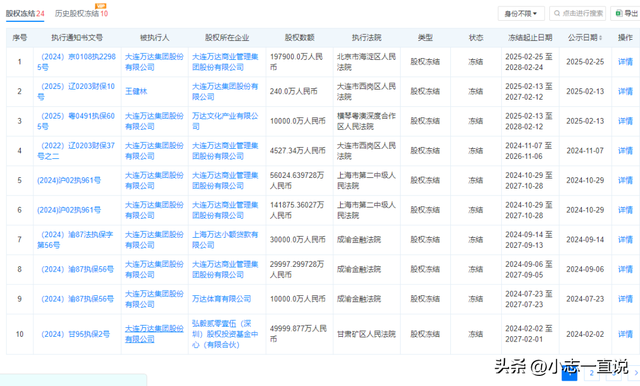The height and width of the screenshot is (386, 640).
Task: Open 大连万达商业管理集团 company in row 1
Action: pyautogui.click(x=225, y=62)
